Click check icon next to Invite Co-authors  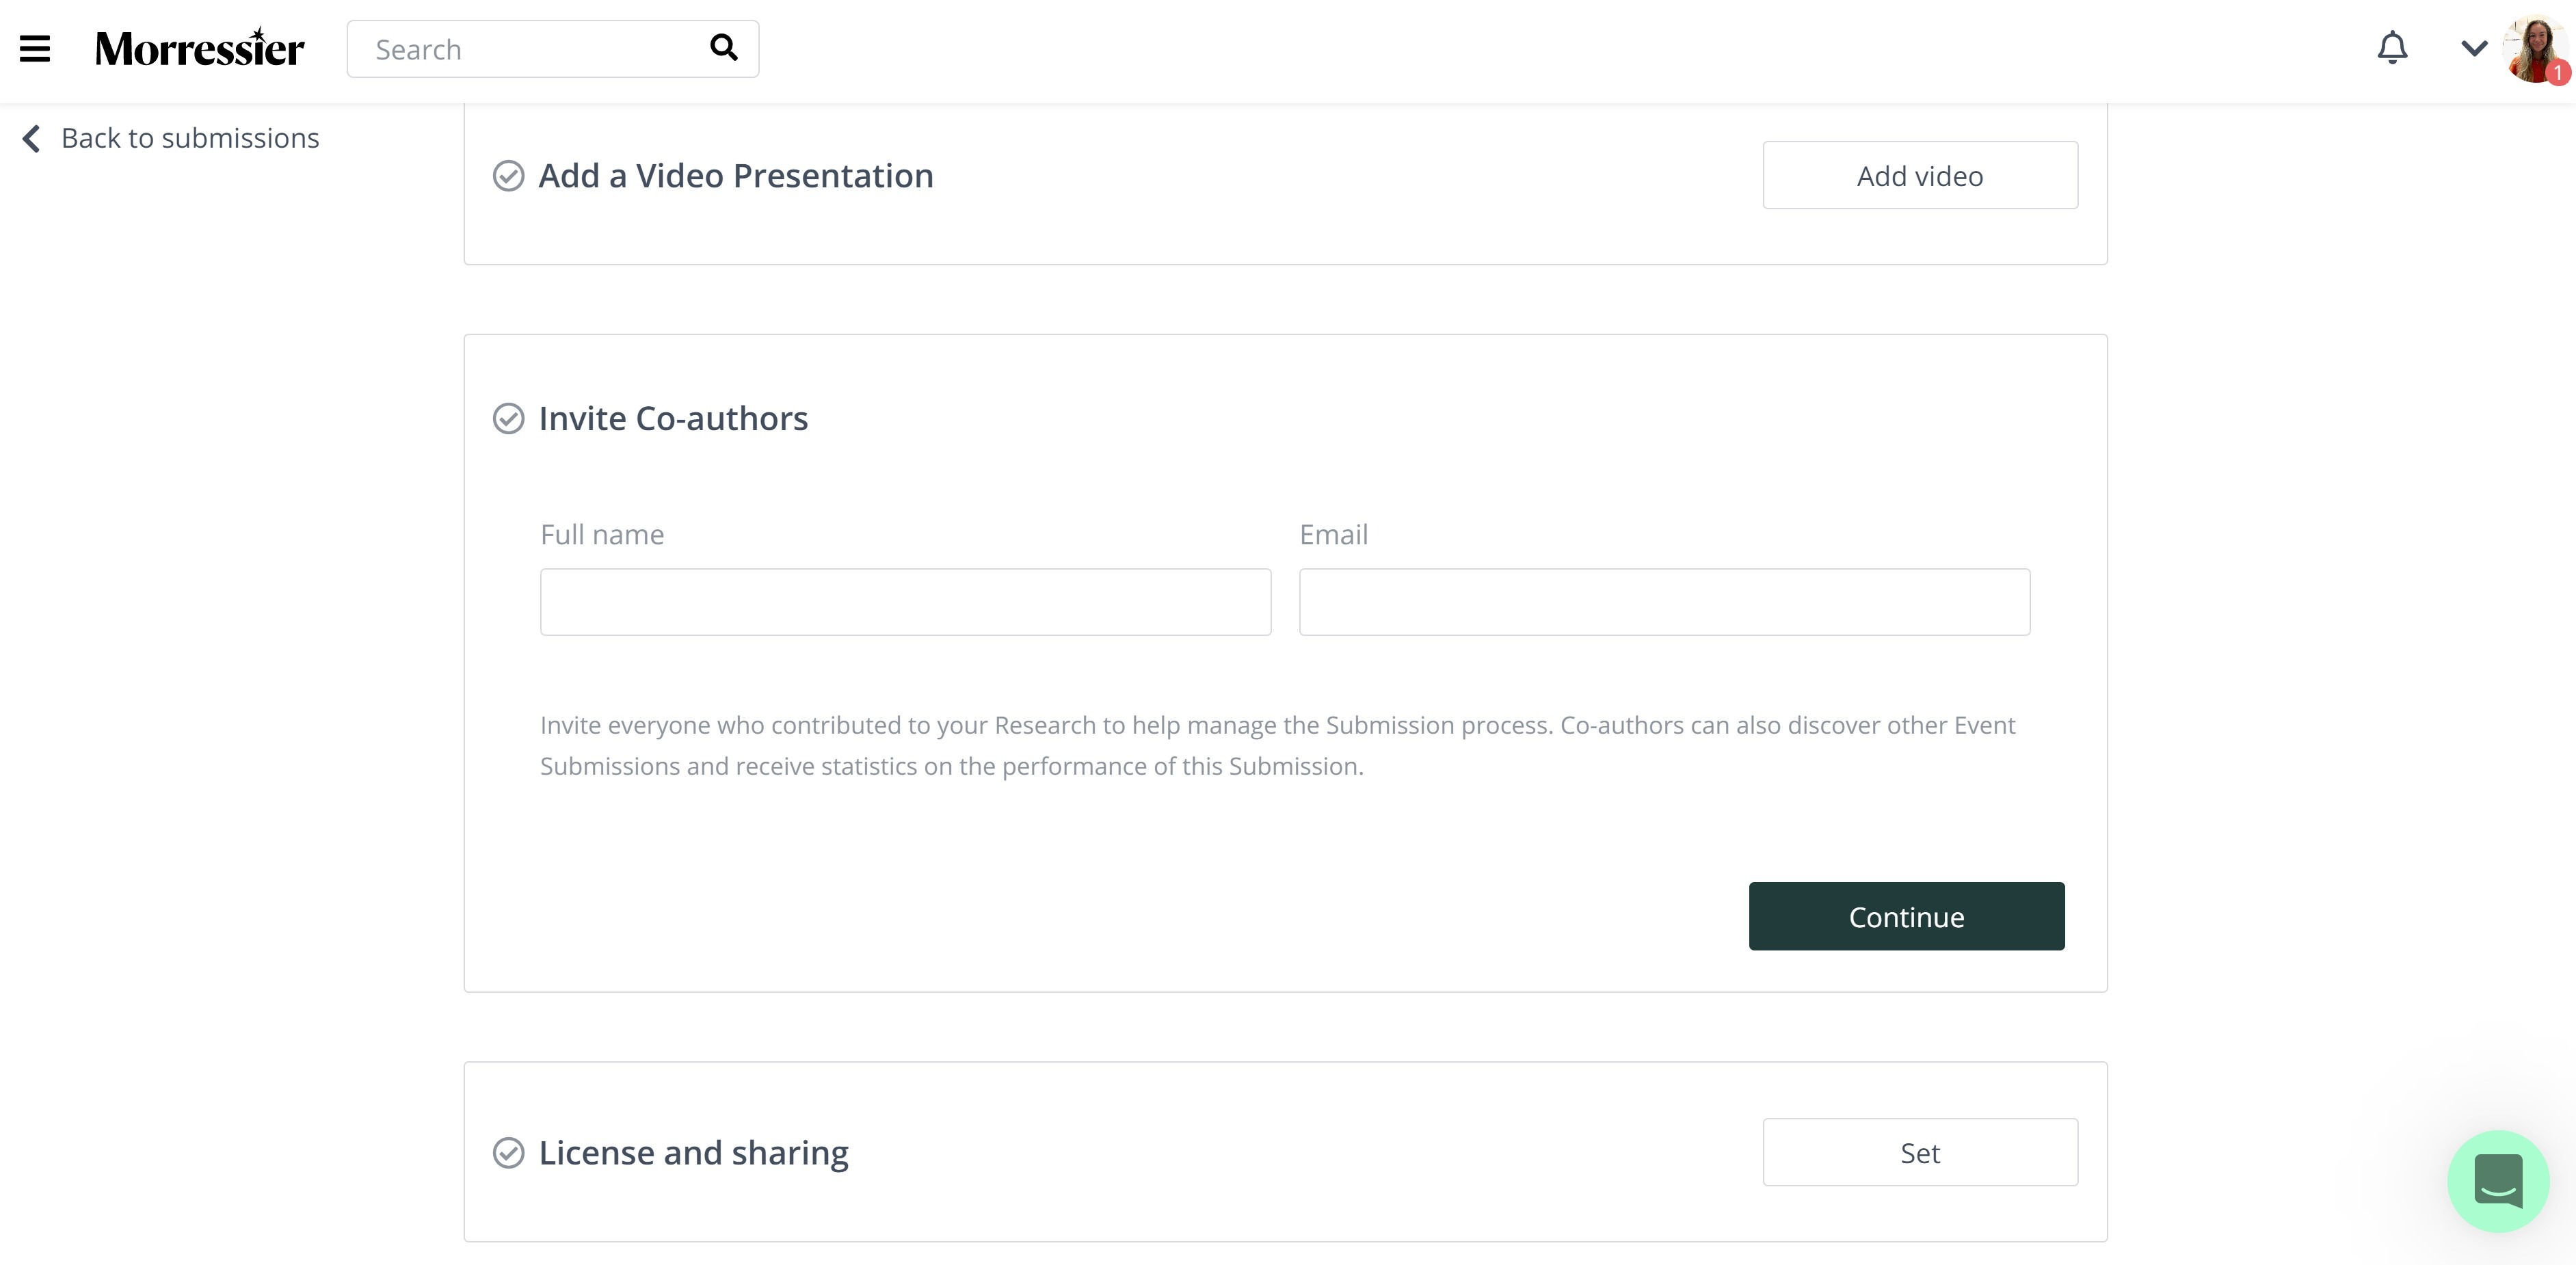coord(508,418)
